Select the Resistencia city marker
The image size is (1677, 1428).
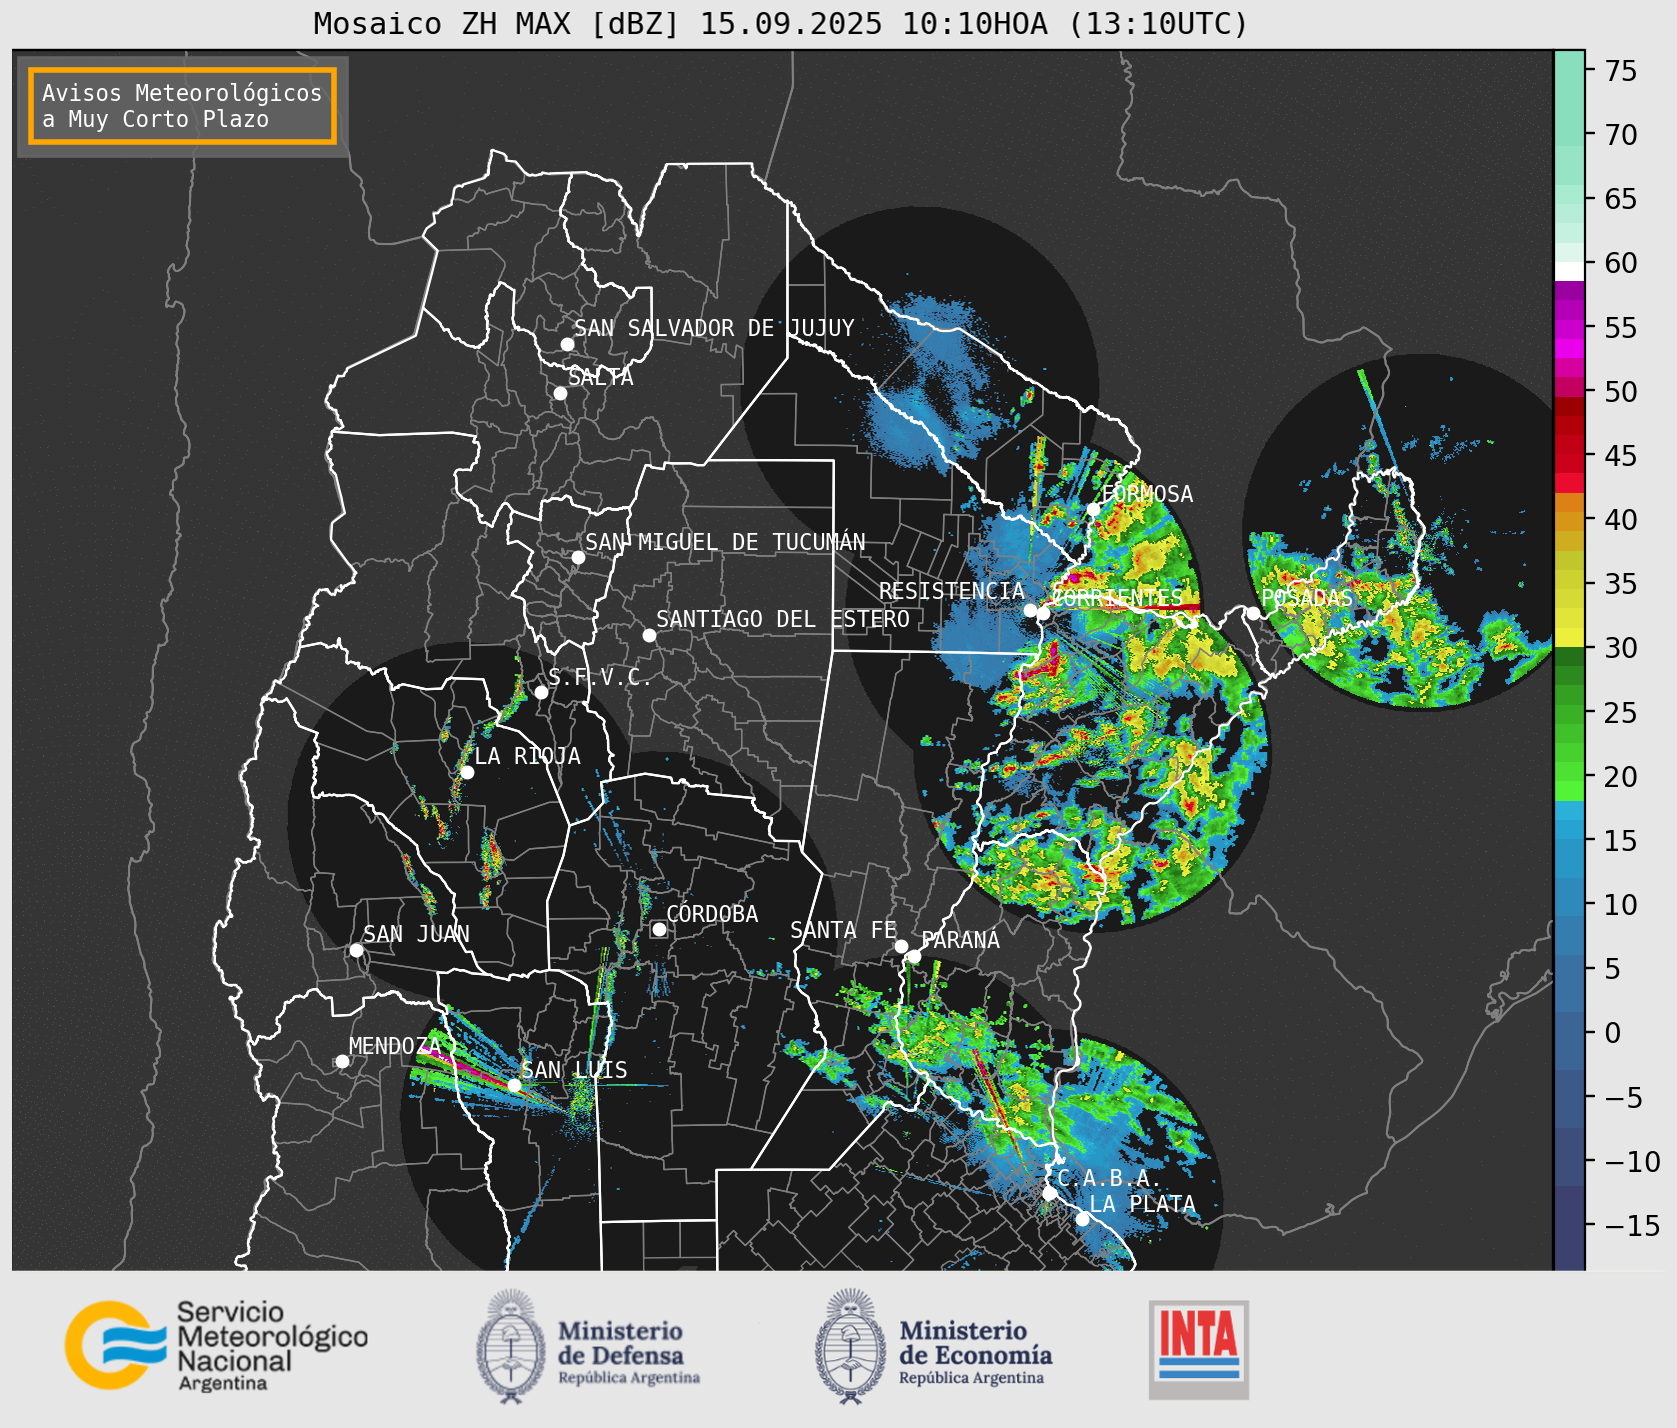(1030, 610)
